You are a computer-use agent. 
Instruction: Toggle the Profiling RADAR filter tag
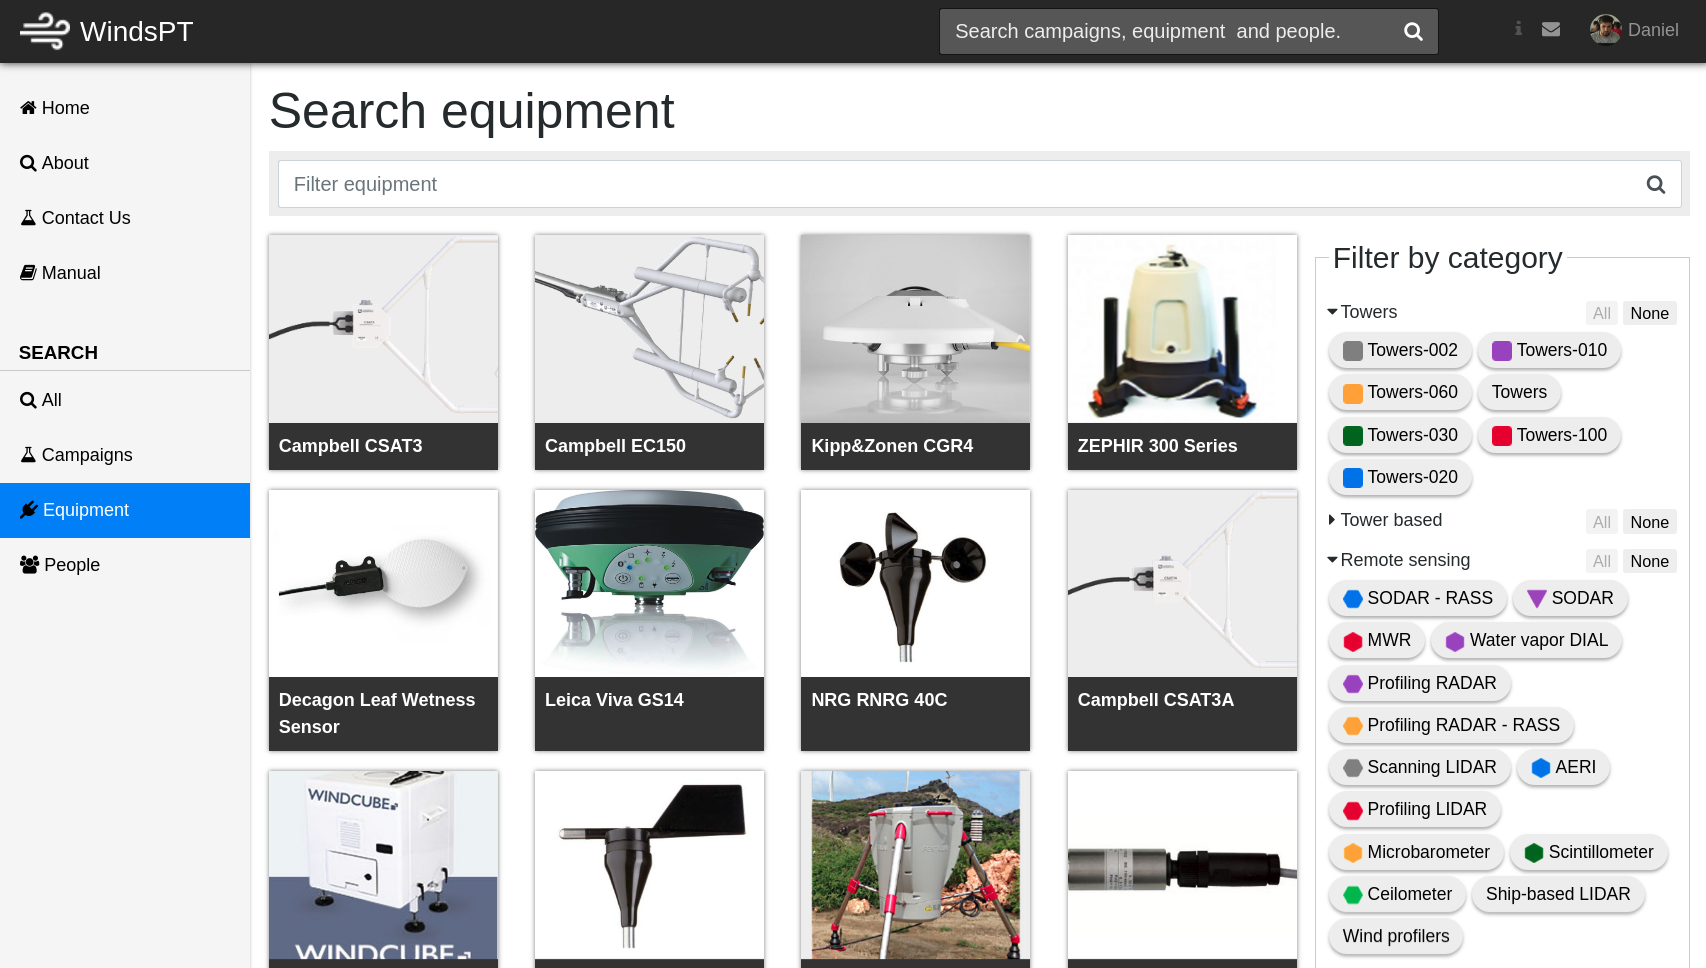pyautogui.click(x=1420, y=683)
